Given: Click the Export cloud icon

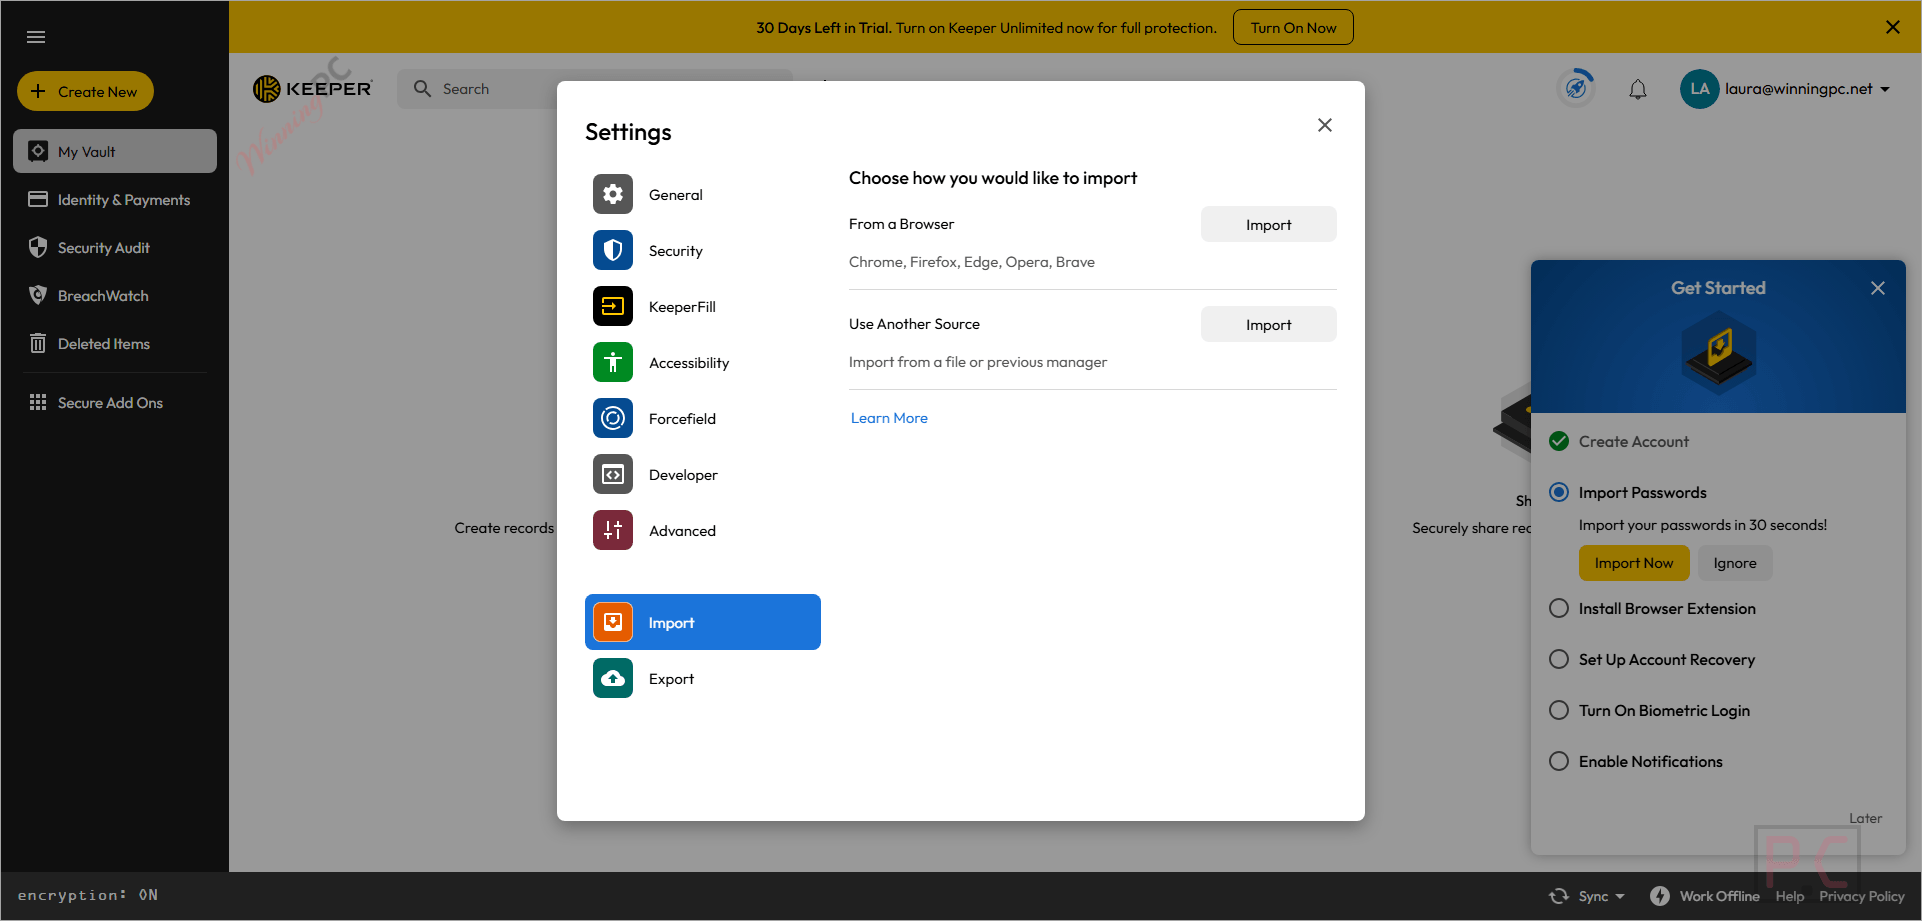Looking at the screenshot, I should pos(613,678).
